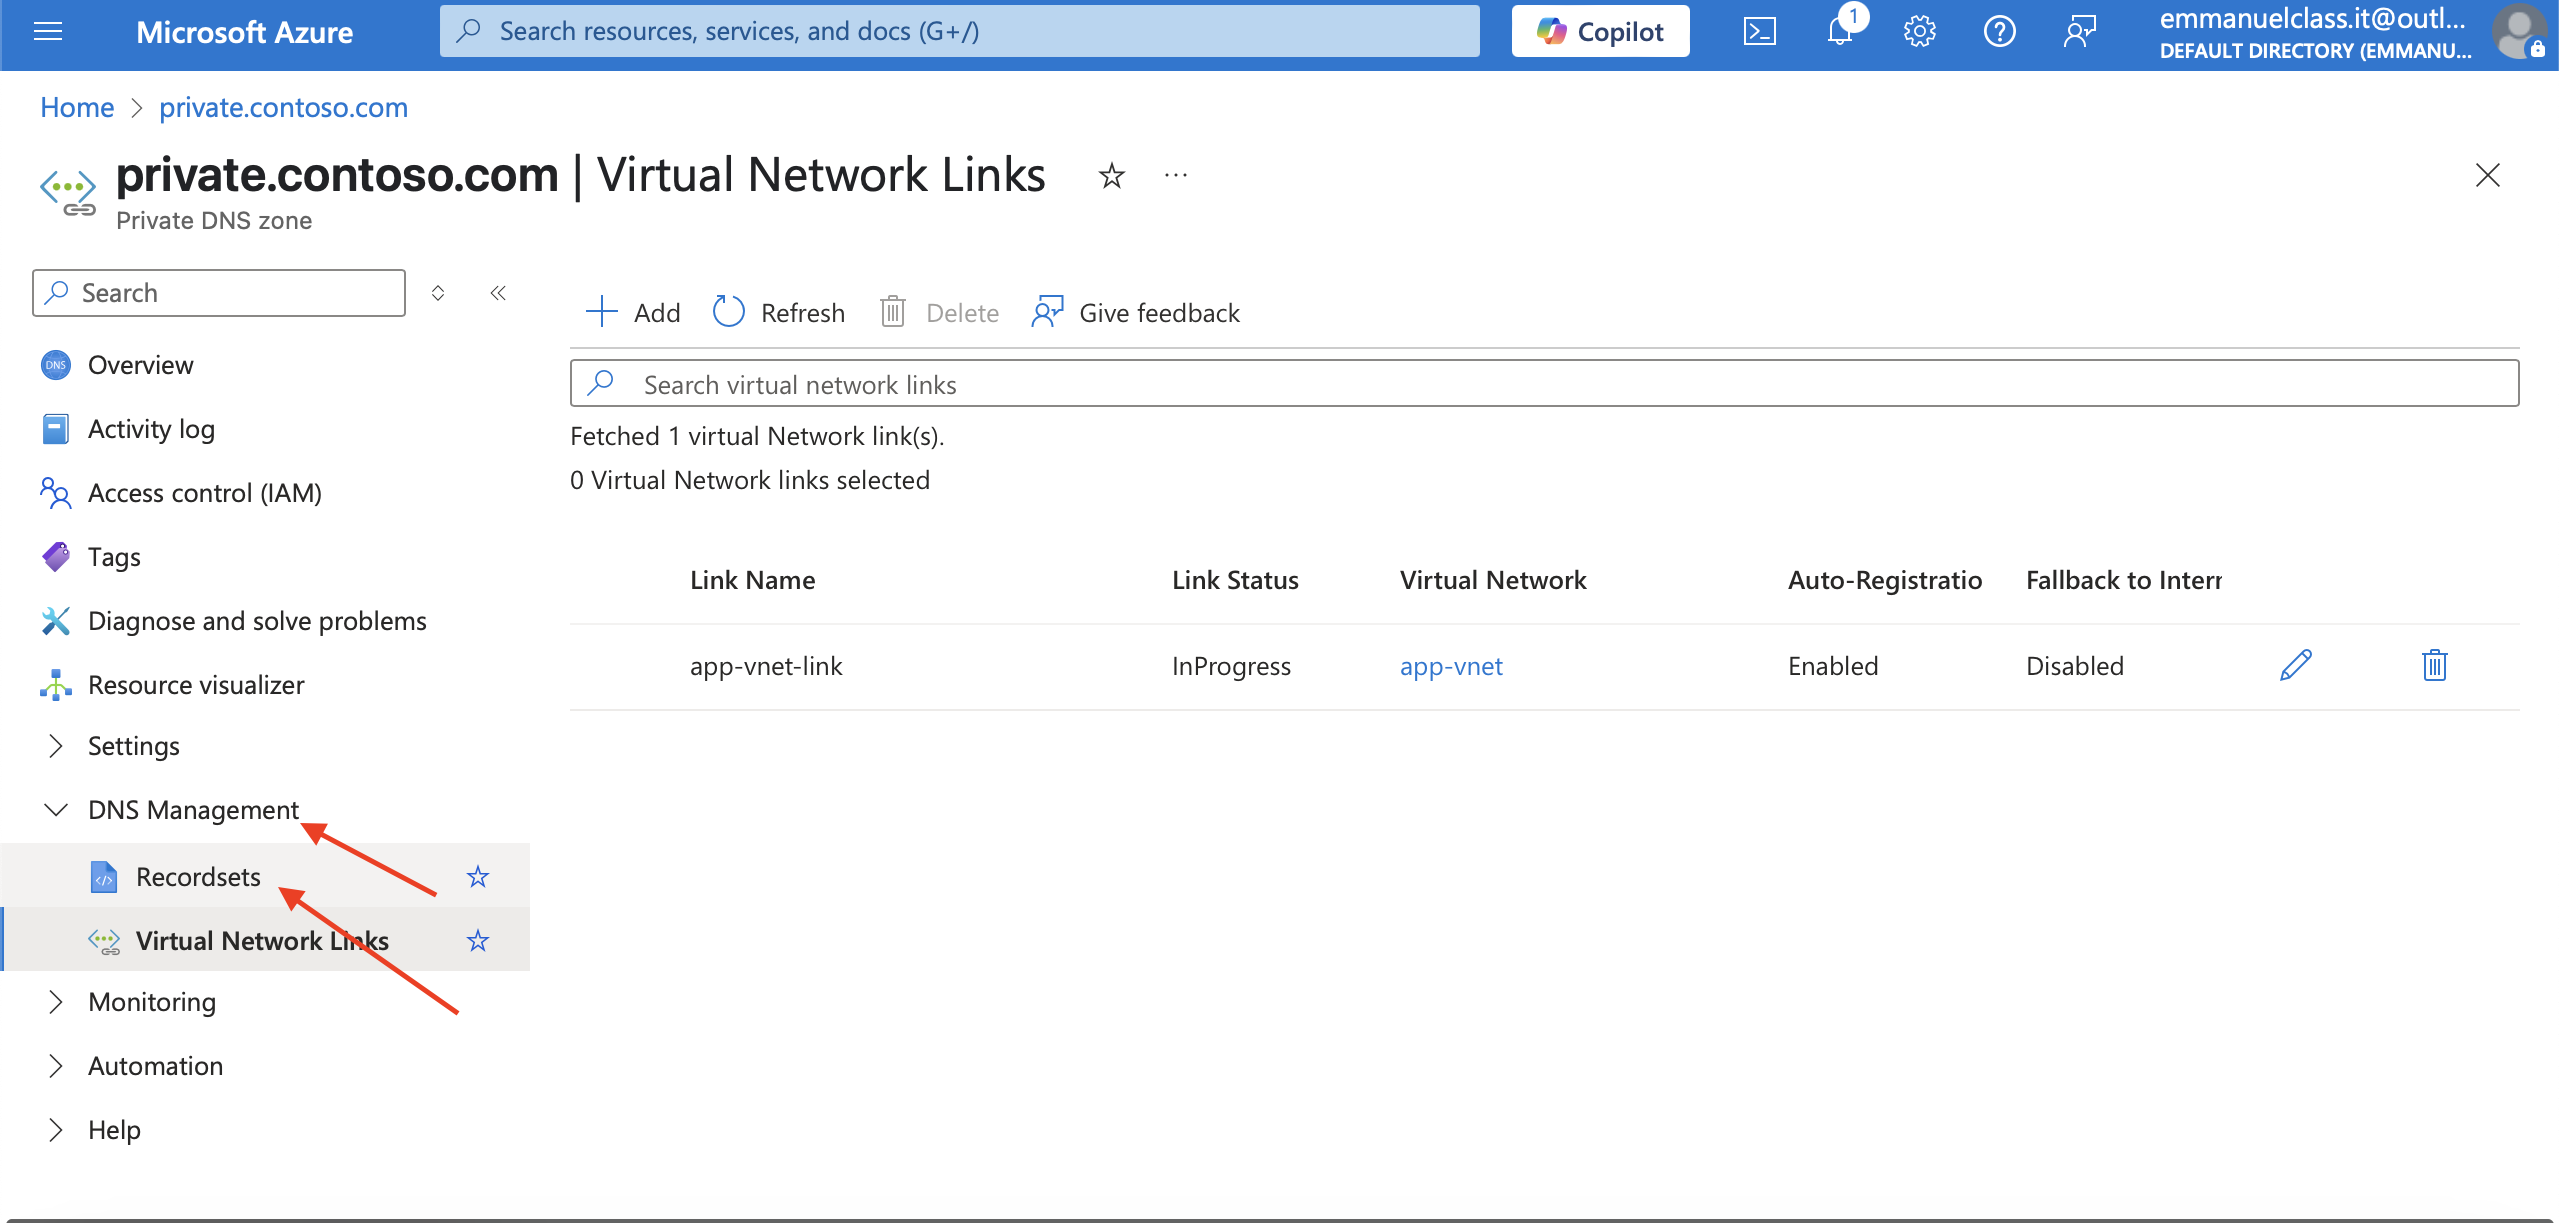Focus the global search resources box

click(x=960, y=31)
